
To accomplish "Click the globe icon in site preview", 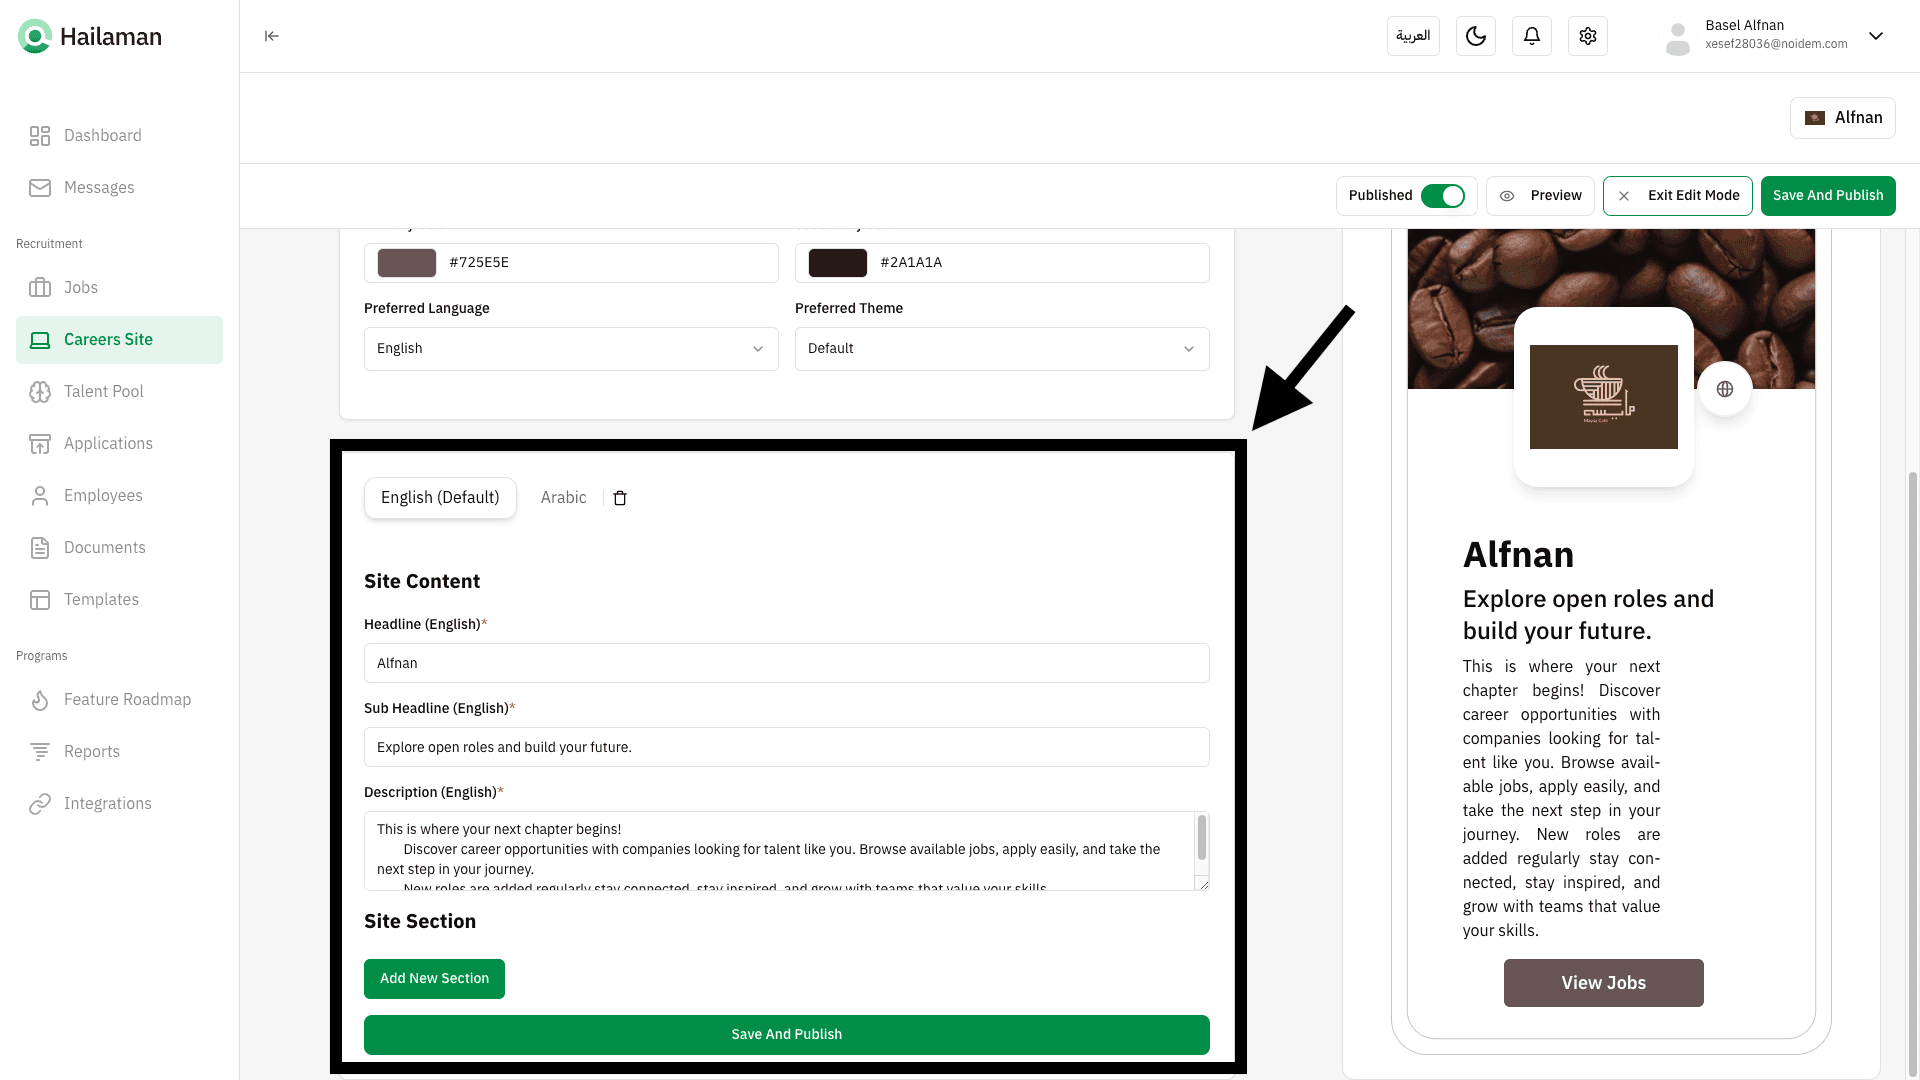I will click(1724, 389).
